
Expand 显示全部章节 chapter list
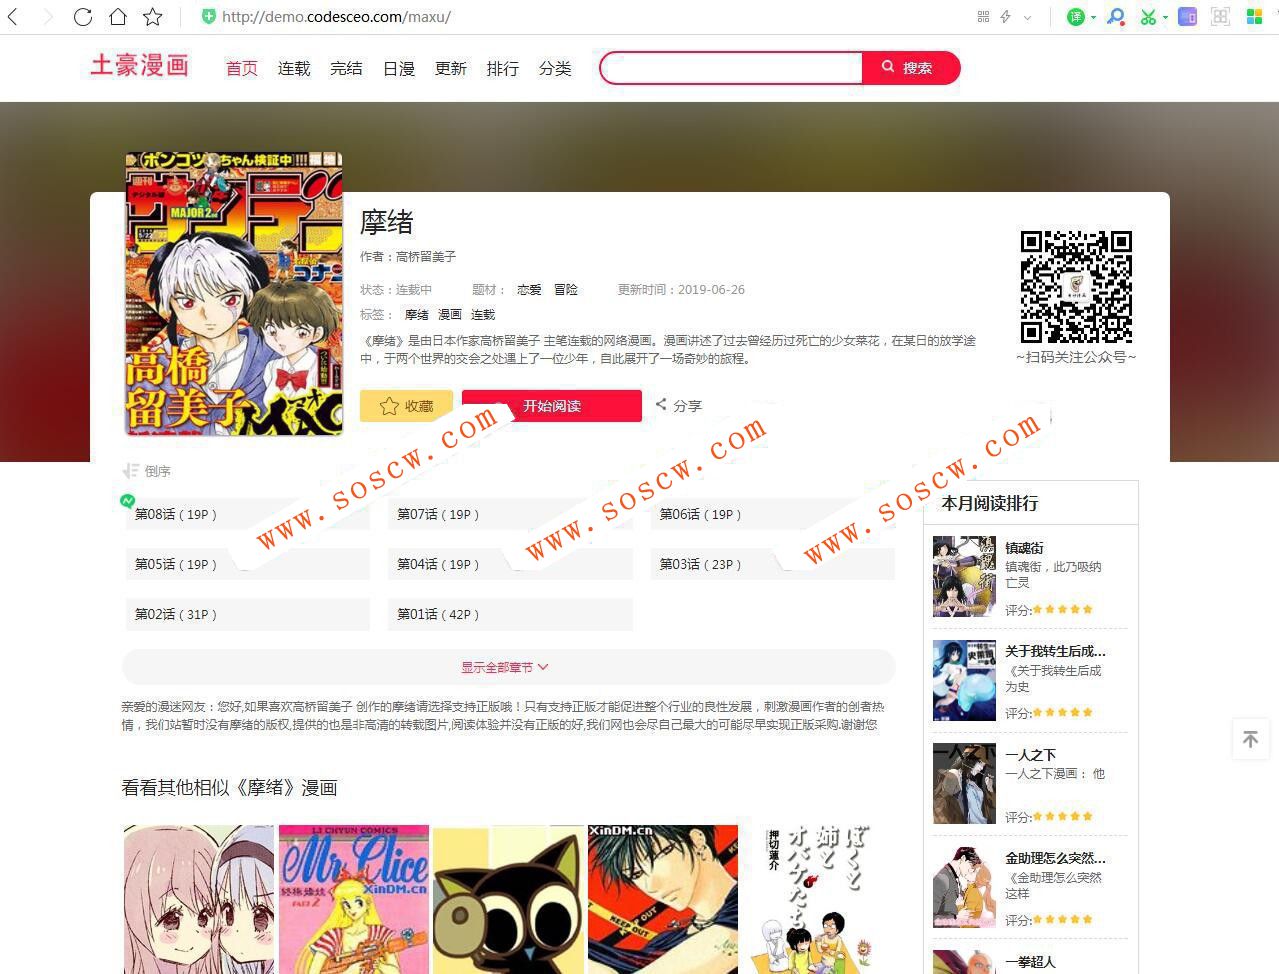pyautogui.click(x=508, y=667)
